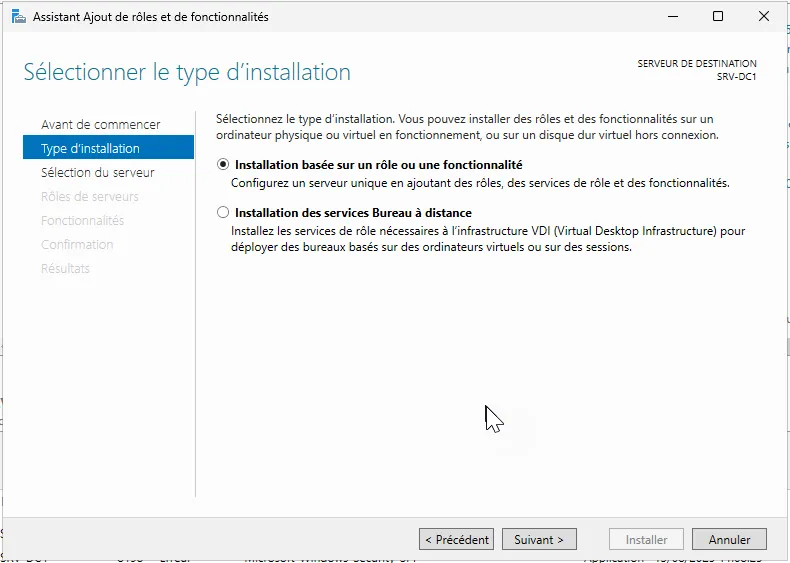Close the Ajout de rôles wizard
The width and height of the screenshot is (790, 563).
click(764, 17)
